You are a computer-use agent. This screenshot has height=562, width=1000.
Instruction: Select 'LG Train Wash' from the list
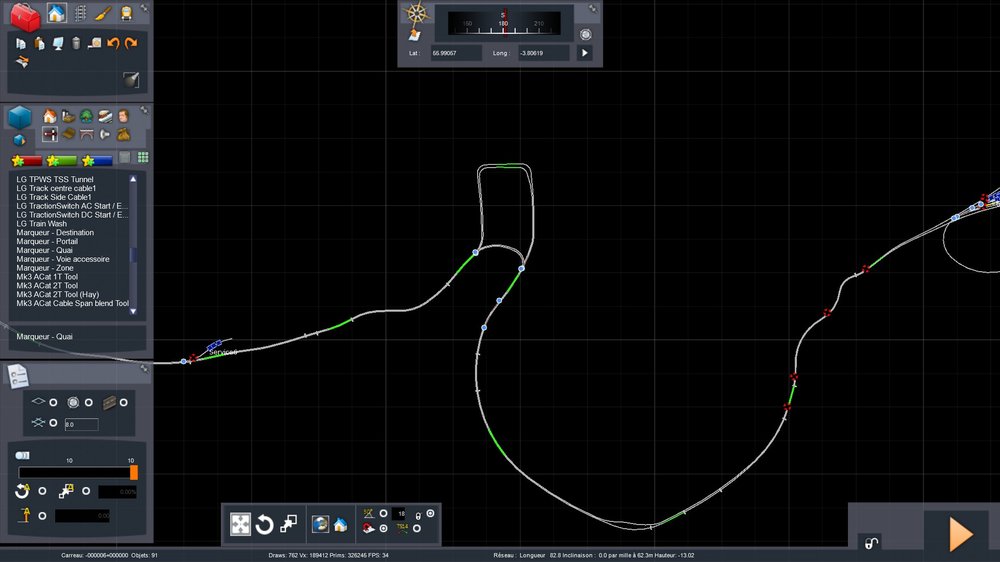coord(41,223)
